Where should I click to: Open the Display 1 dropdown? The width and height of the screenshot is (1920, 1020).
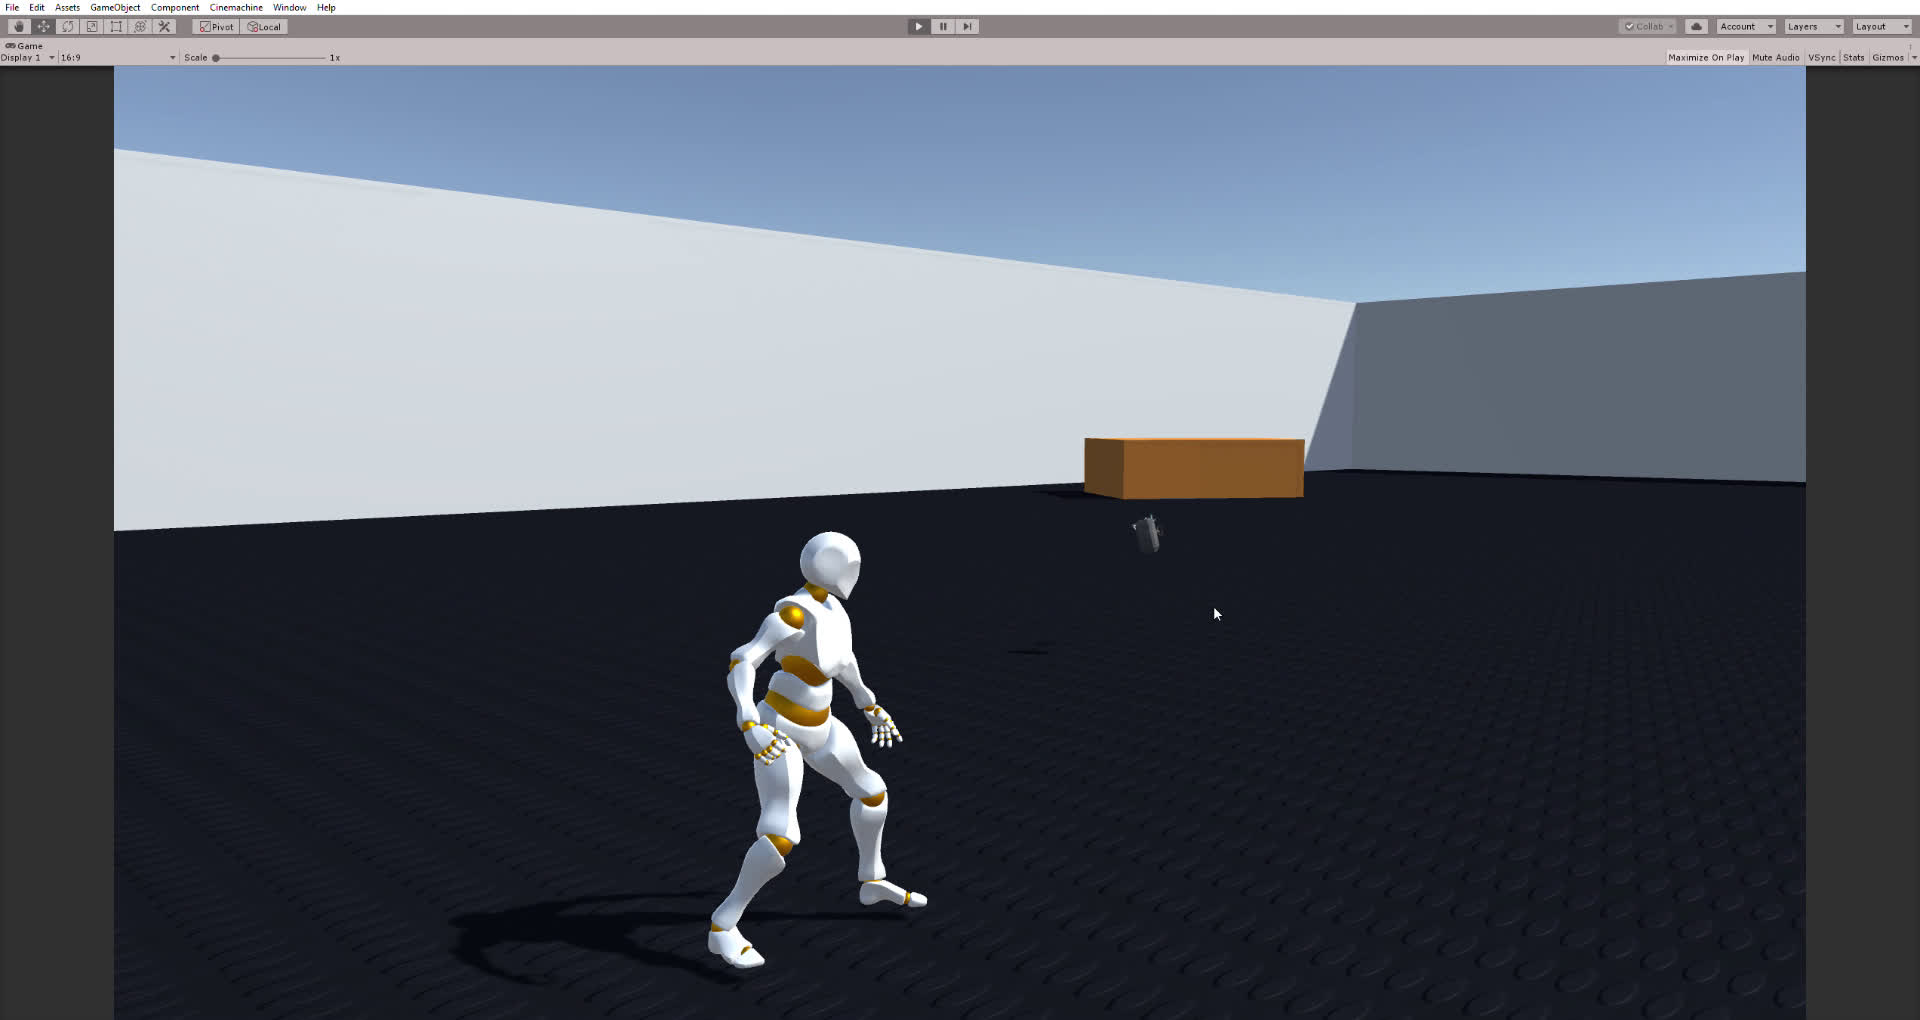(x=28, y=58)
